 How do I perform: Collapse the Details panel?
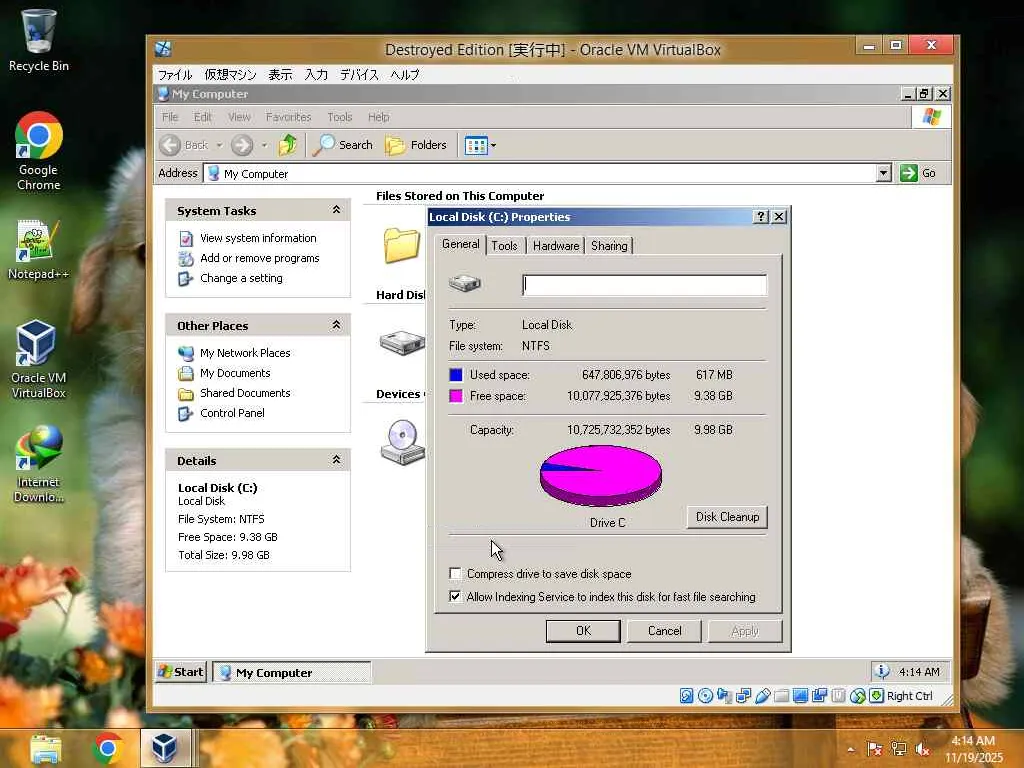click(336, 460)
